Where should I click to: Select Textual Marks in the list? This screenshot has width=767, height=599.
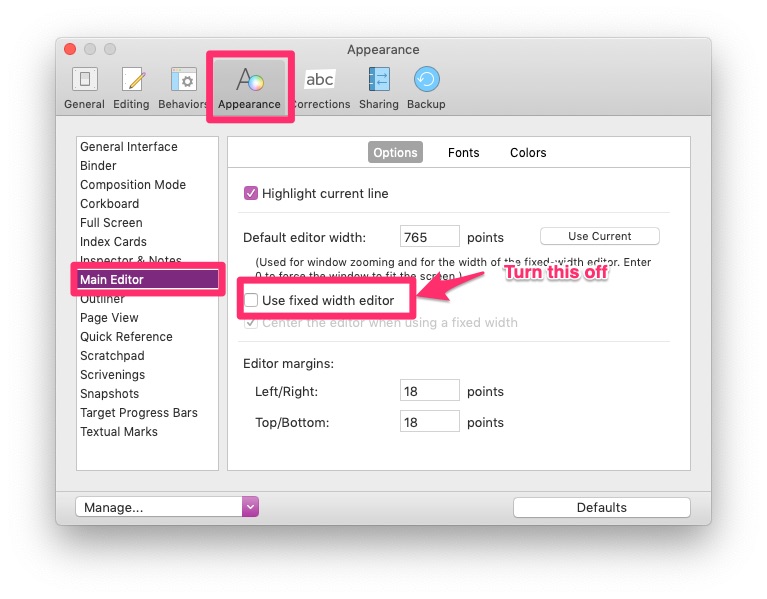147,432
